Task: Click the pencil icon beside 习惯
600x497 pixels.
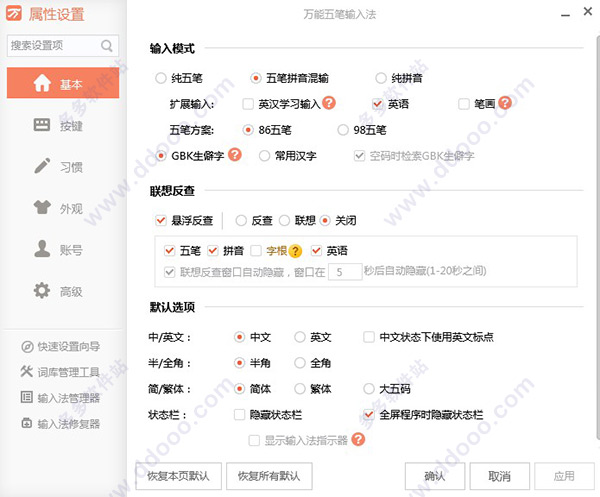Action: coord(42,166)
